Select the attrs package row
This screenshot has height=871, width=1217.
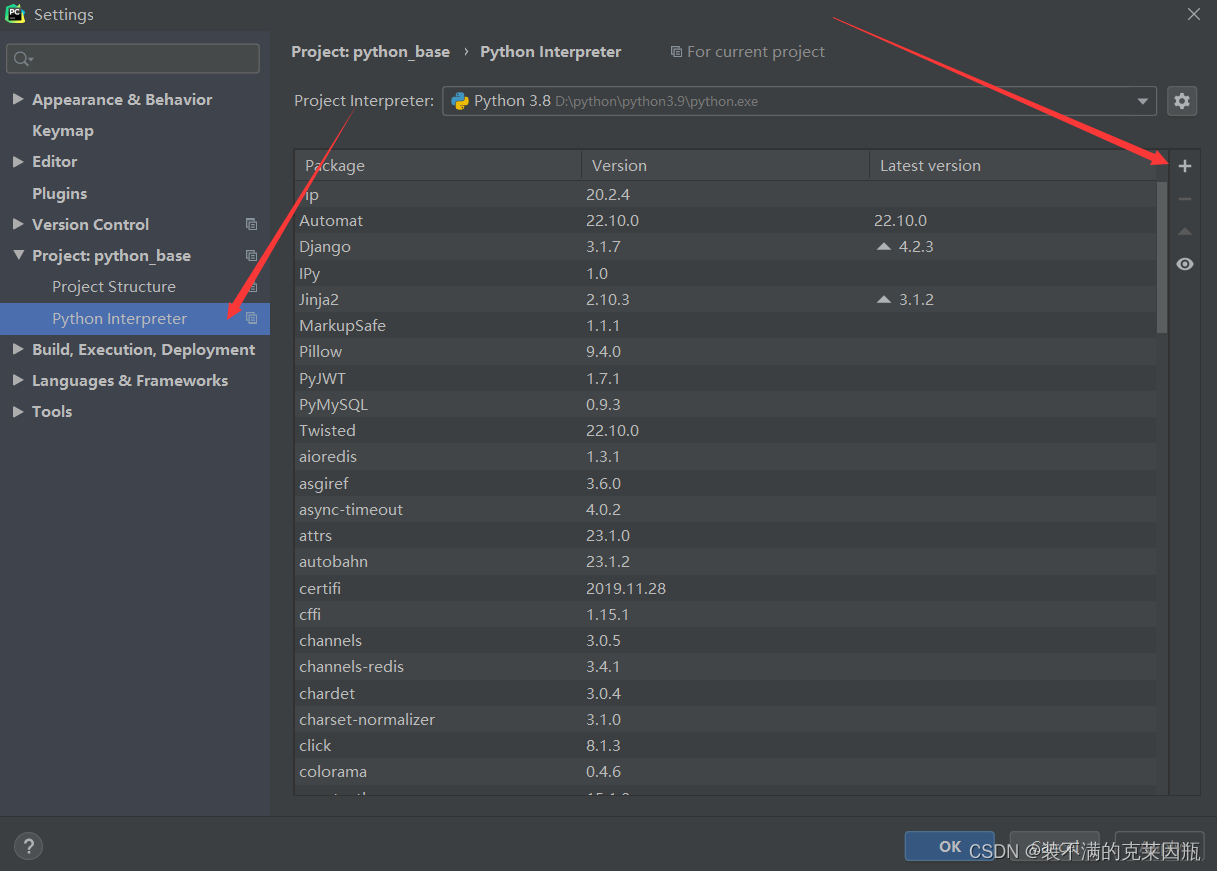[725, 536]
